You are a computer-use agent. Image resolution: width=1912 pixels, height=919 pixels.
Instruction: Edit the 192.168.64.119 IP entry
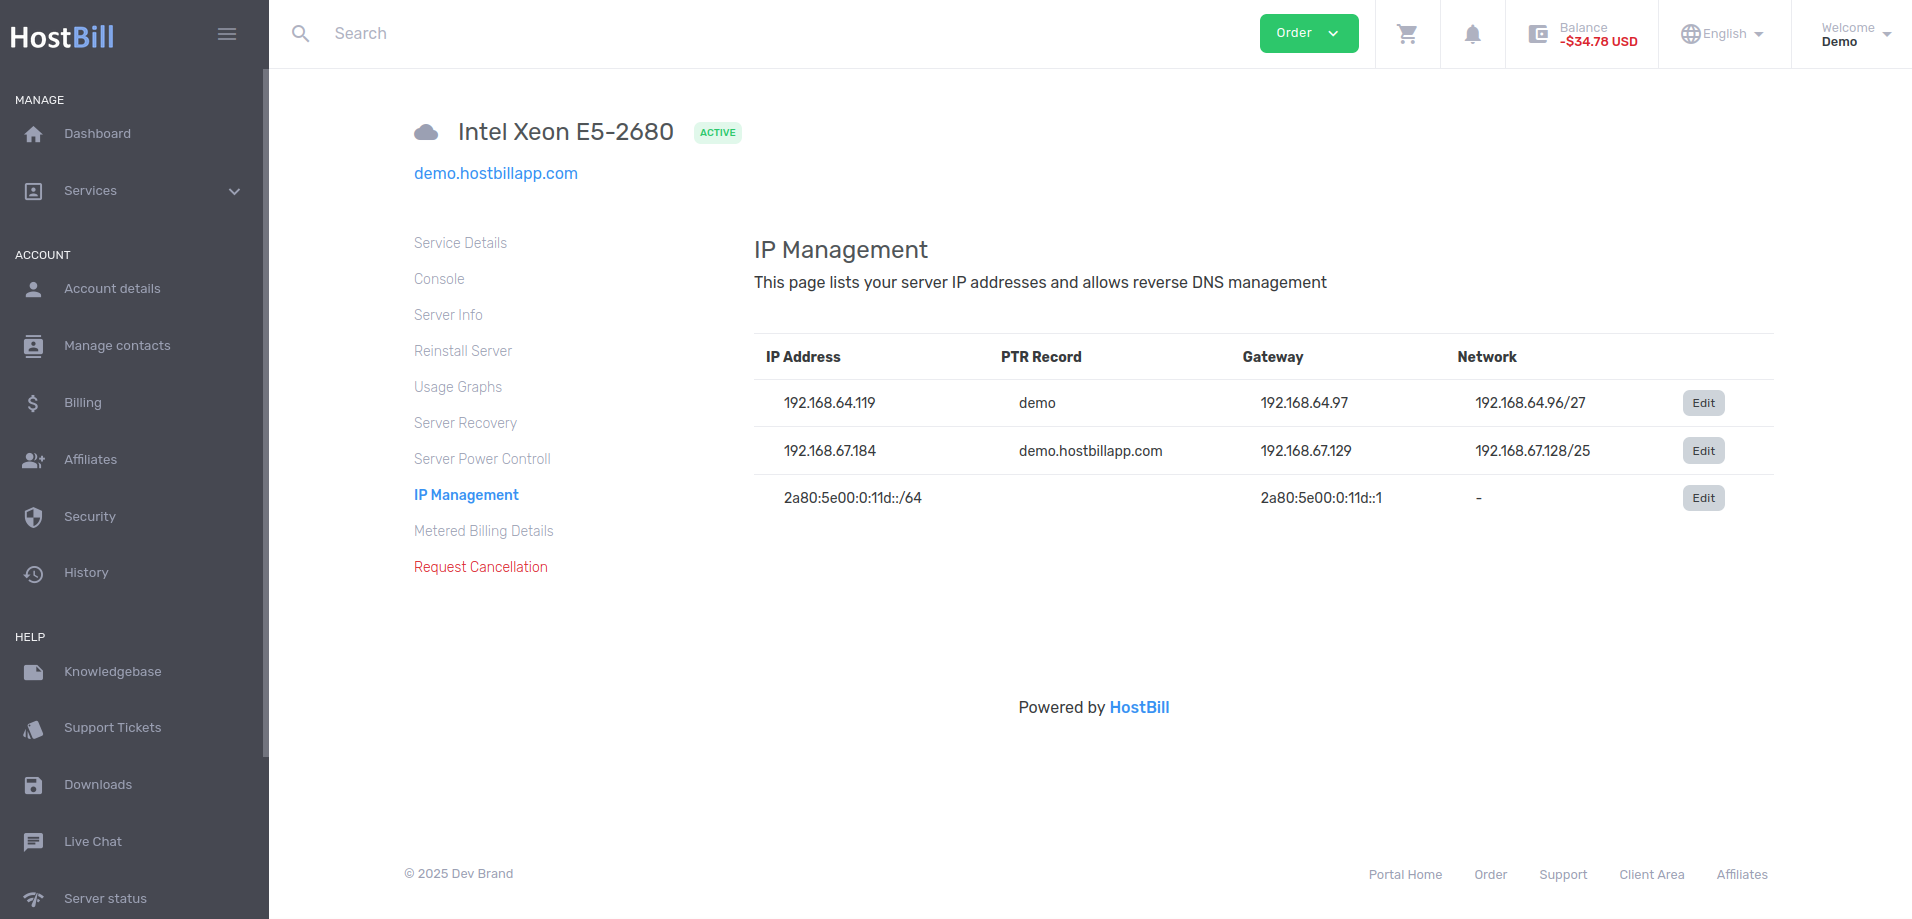1703,403
